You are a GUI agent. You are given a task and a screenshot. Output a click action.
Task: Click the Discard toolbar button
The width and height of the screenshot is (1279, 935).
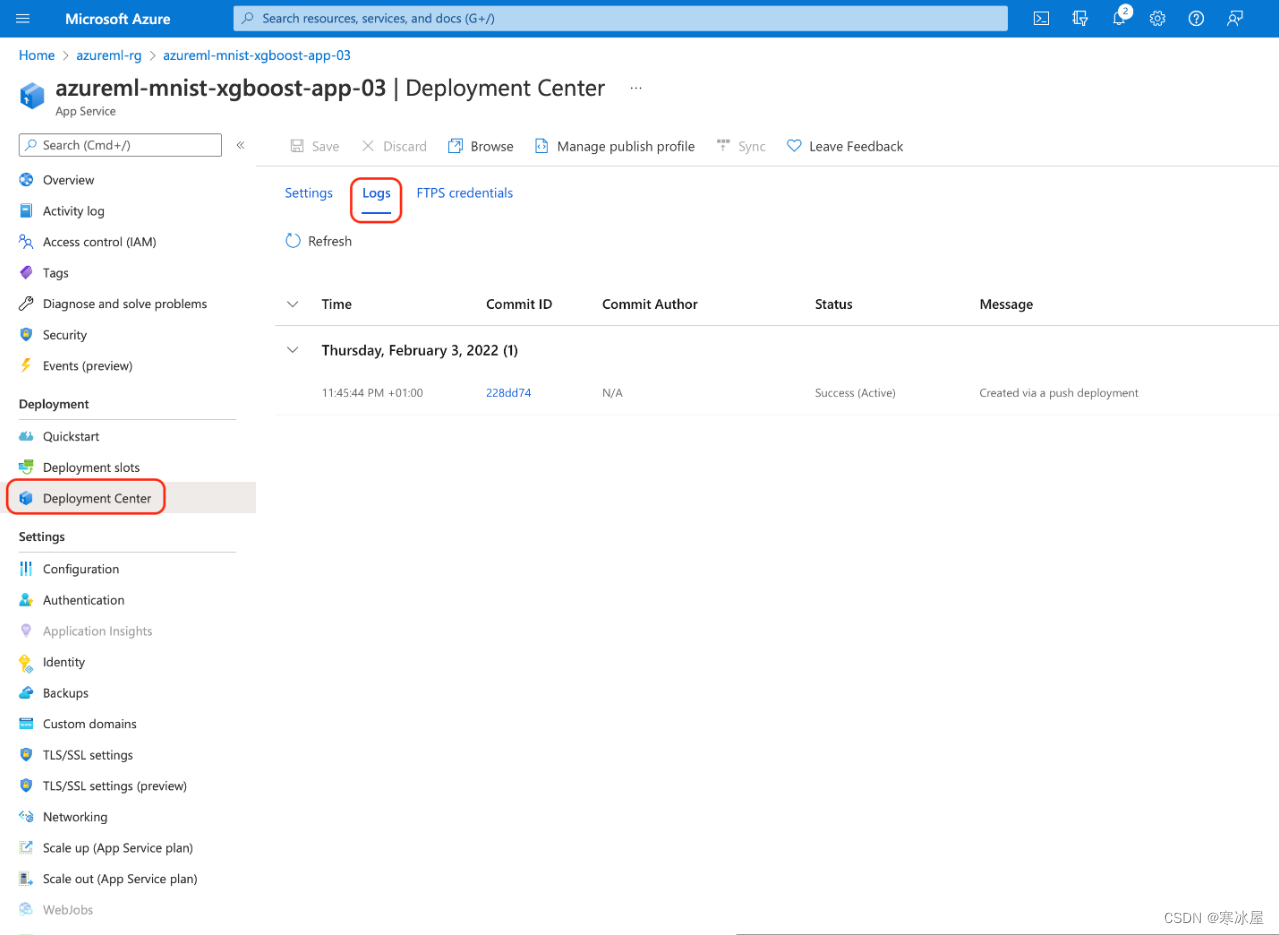tap(394, 146)
